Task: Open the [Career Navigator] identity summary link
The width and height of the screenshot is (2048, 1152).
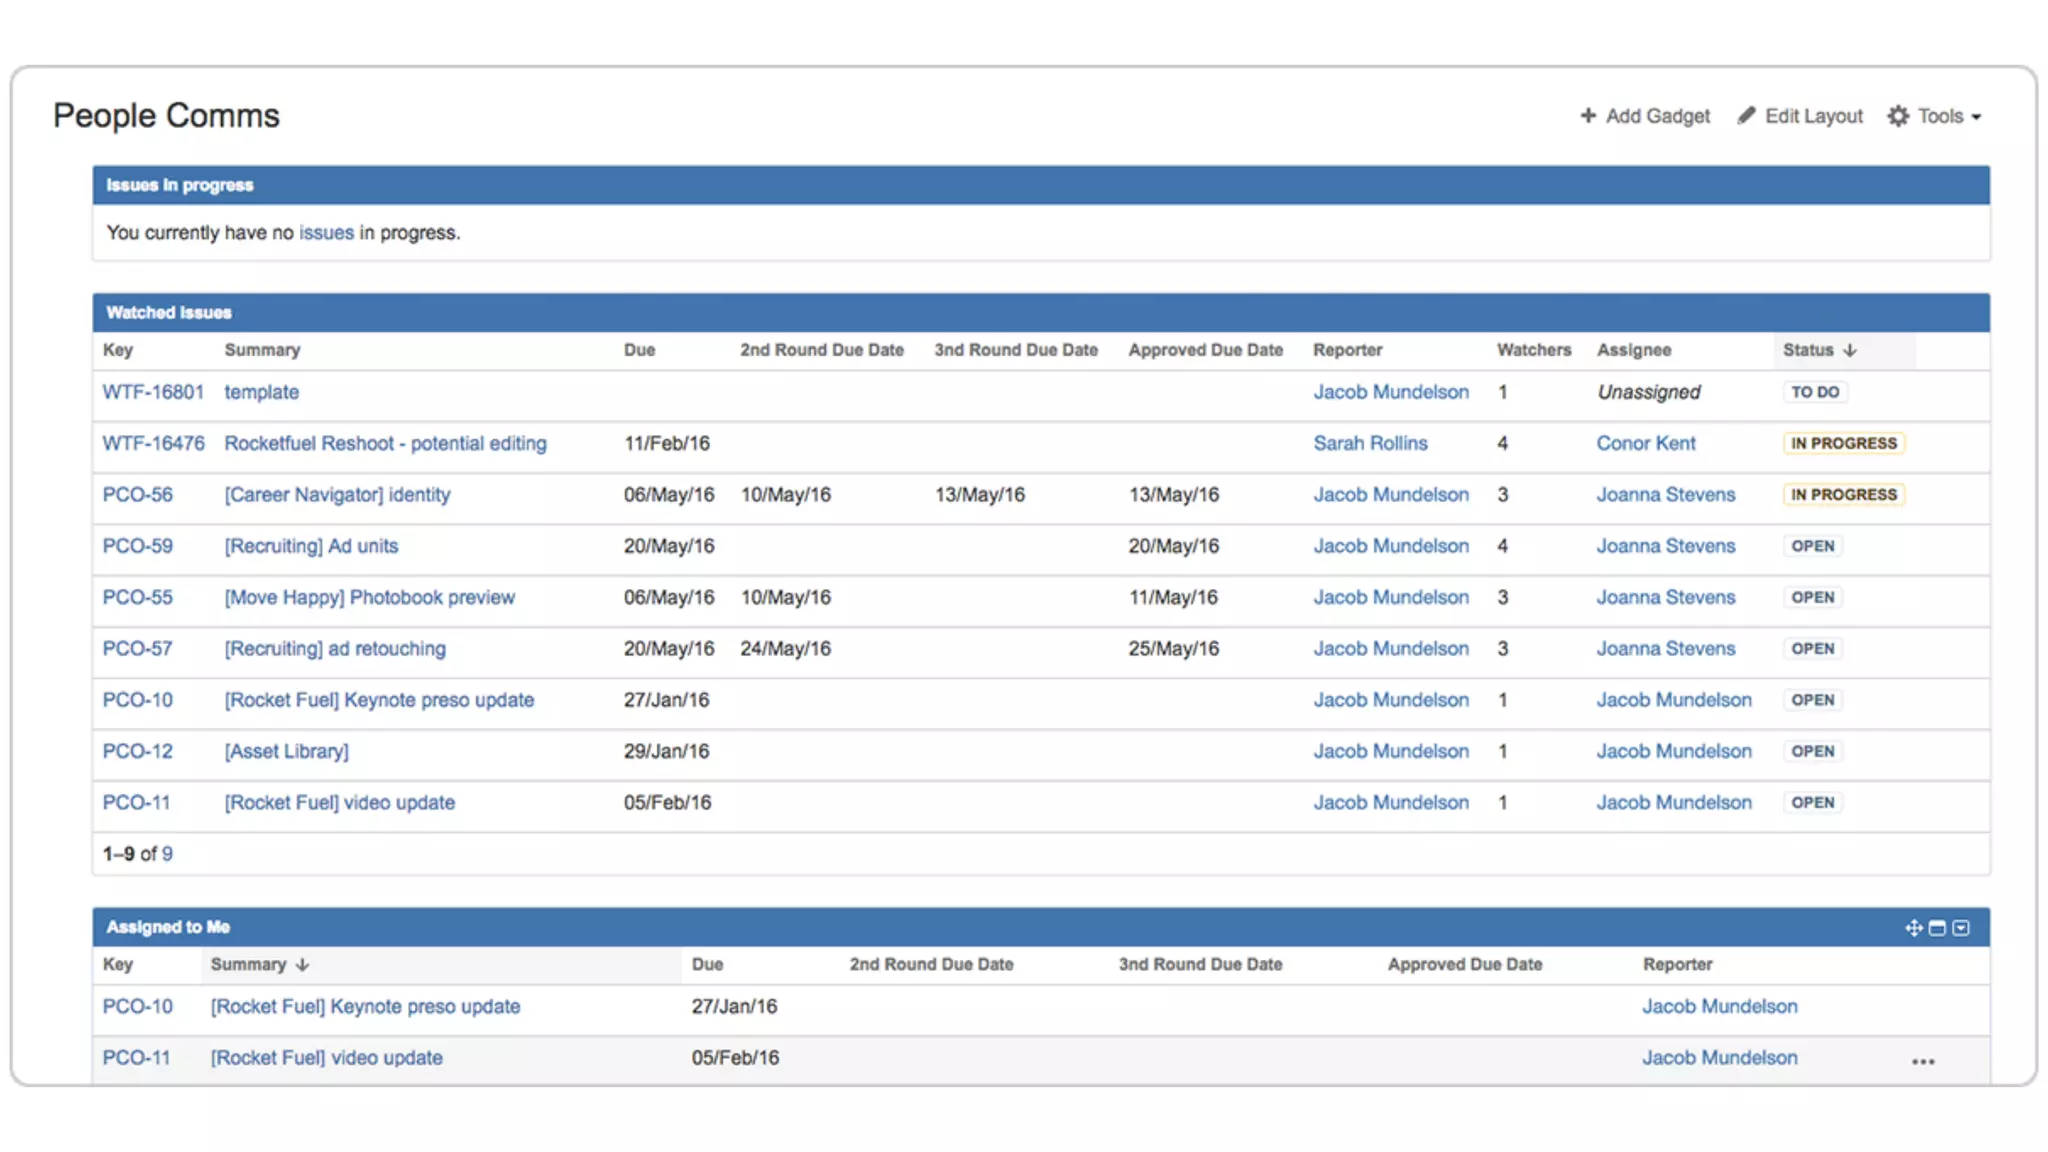Action: click(337, 495)
